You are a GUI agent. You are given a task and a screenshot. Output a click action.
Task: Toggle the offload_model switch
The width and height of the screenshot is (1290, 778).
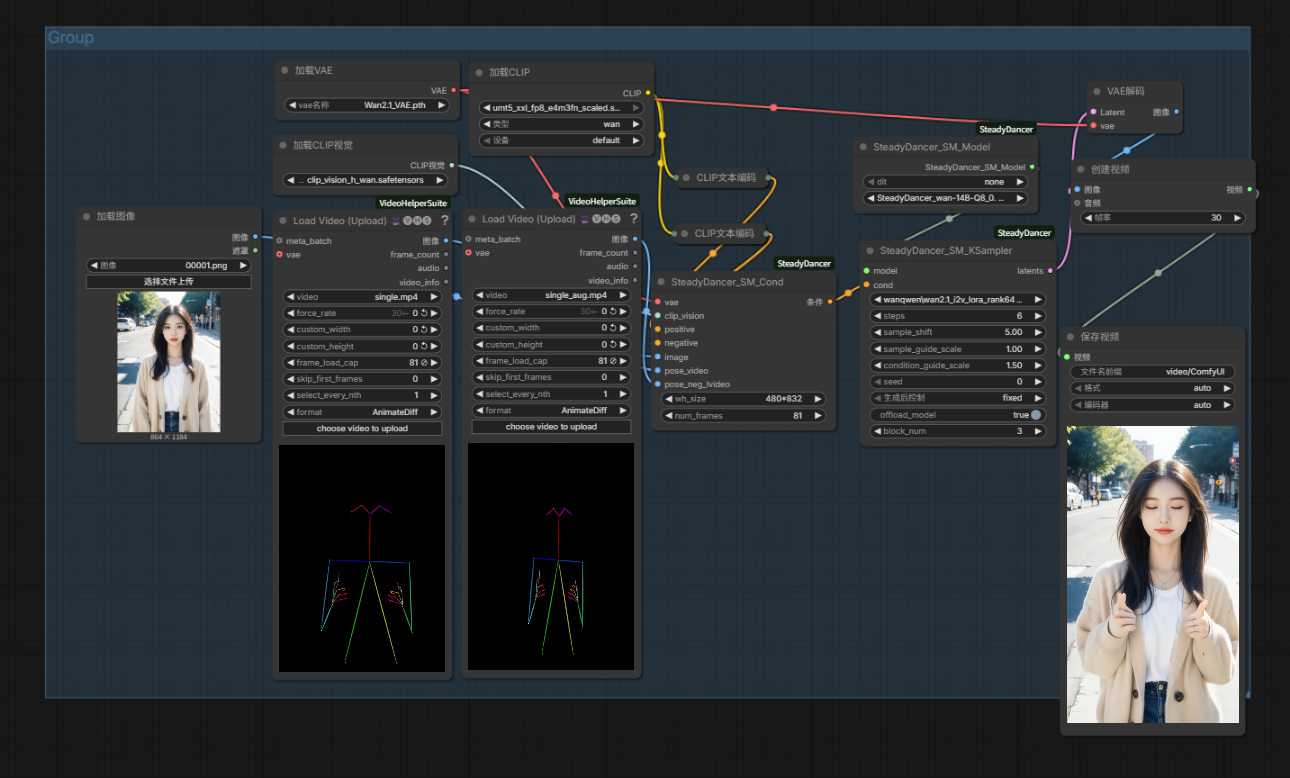[1036, 415]
